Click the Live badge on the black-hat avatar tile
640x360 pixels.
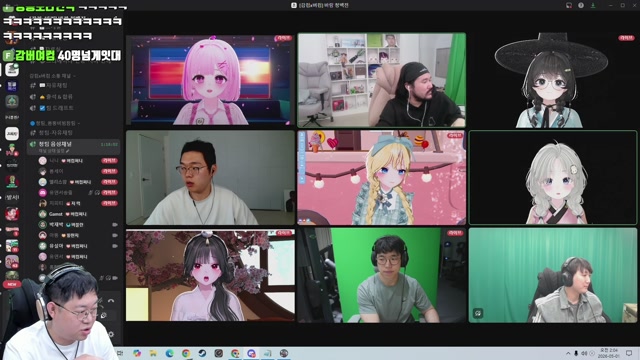pyautogui.click(x=626, y=38)
